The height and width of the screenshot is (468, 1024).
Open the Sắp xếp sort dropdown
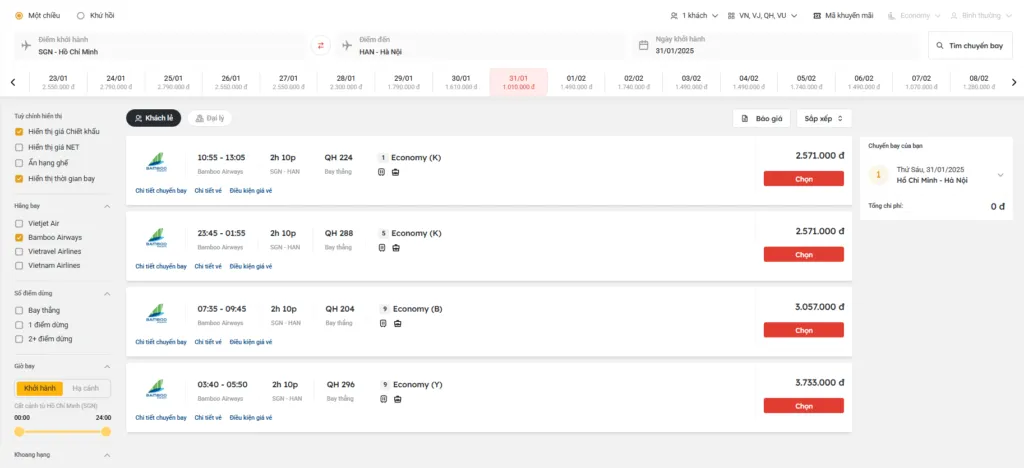coord(824,118)
